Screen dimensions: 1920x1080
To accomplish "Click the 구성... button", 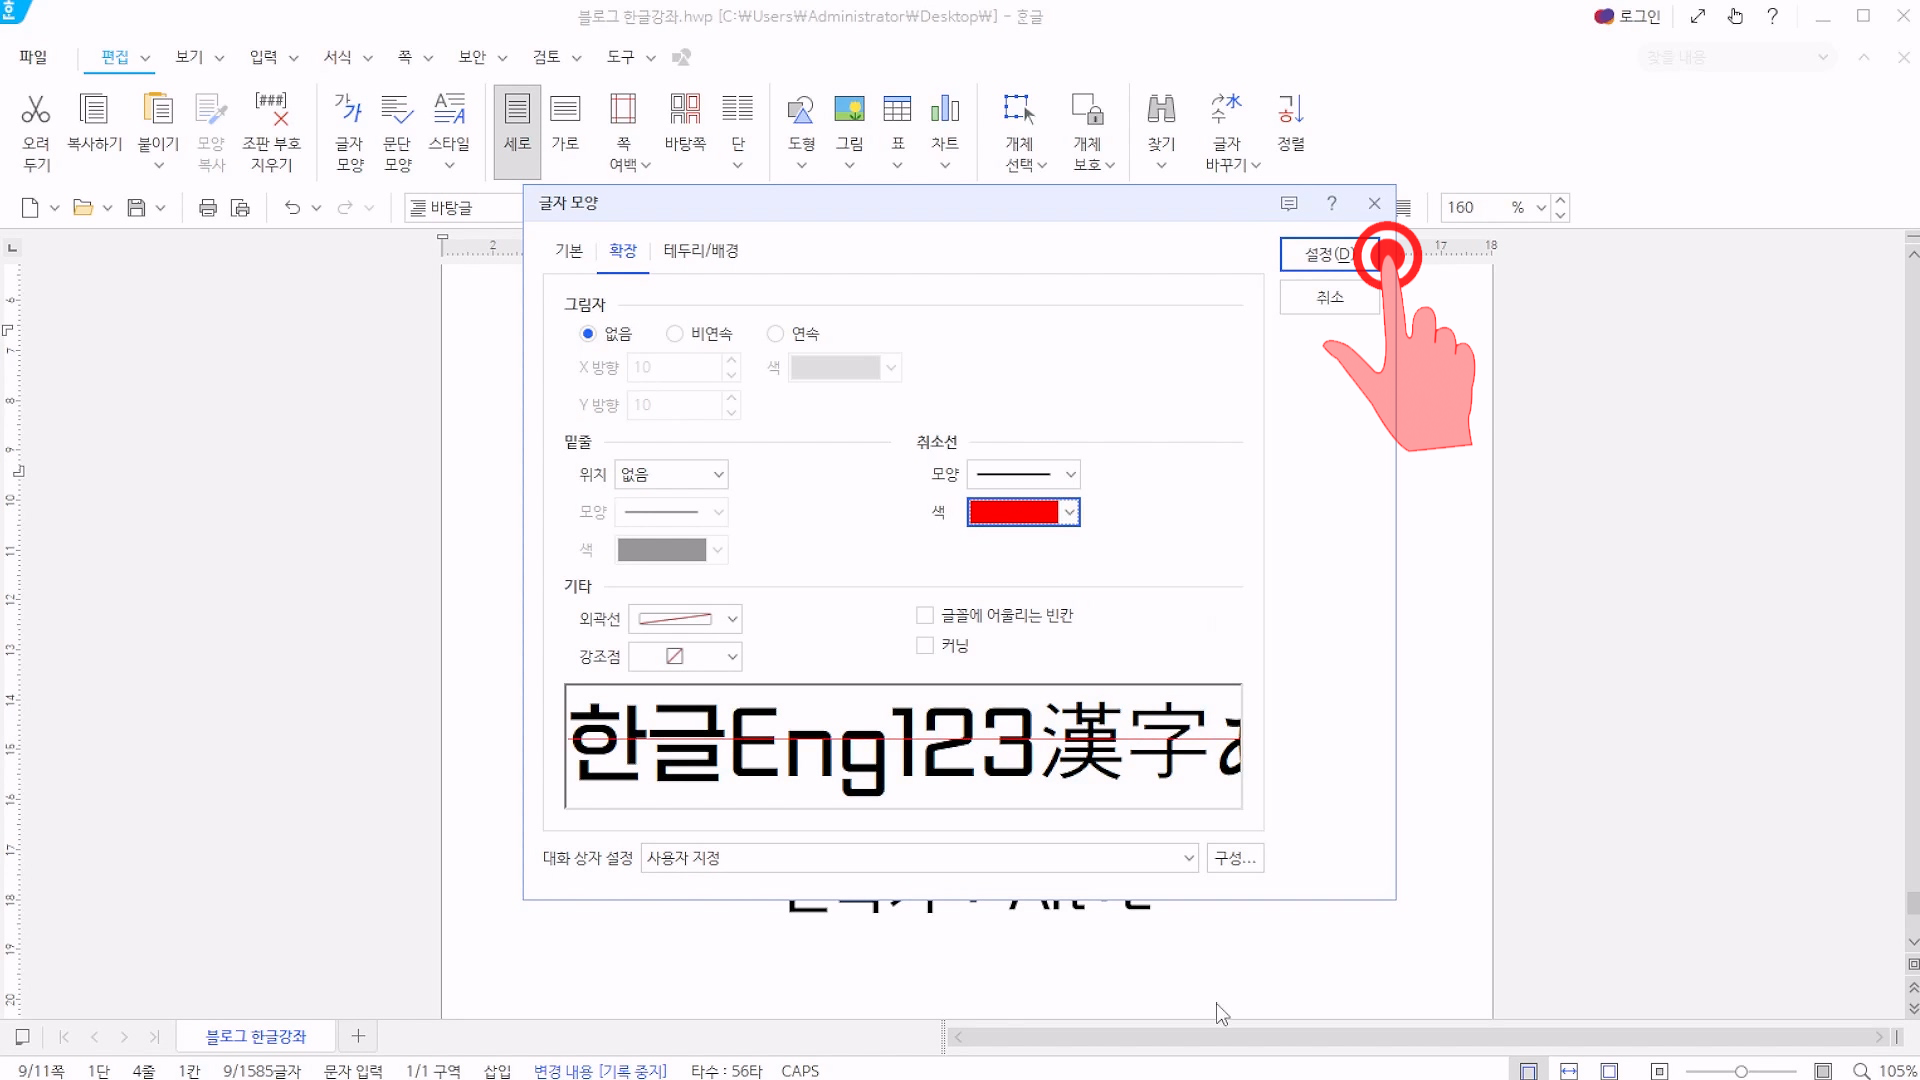I will coord(1235,858).
